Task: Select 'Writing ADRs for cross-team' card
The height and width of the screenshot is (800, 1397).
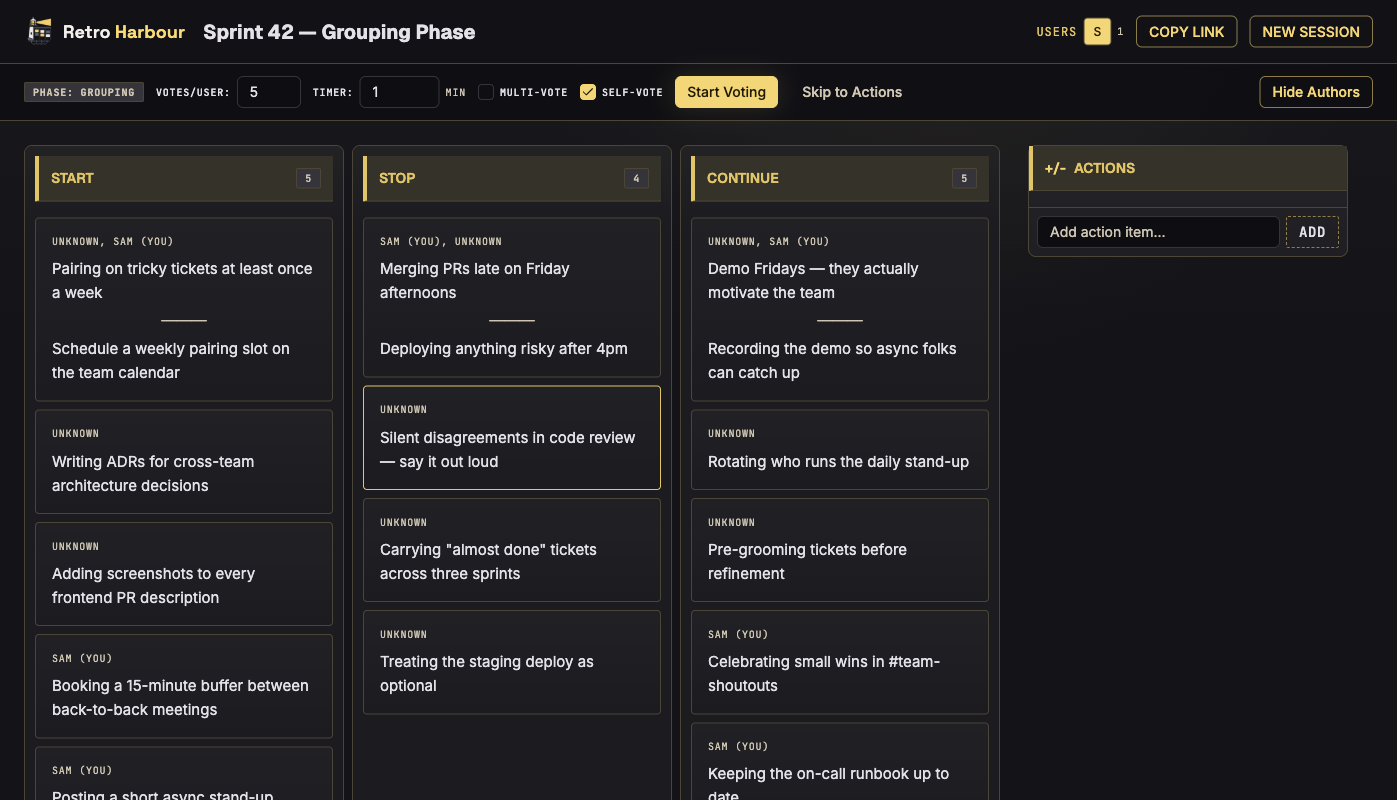Action: 184,461
